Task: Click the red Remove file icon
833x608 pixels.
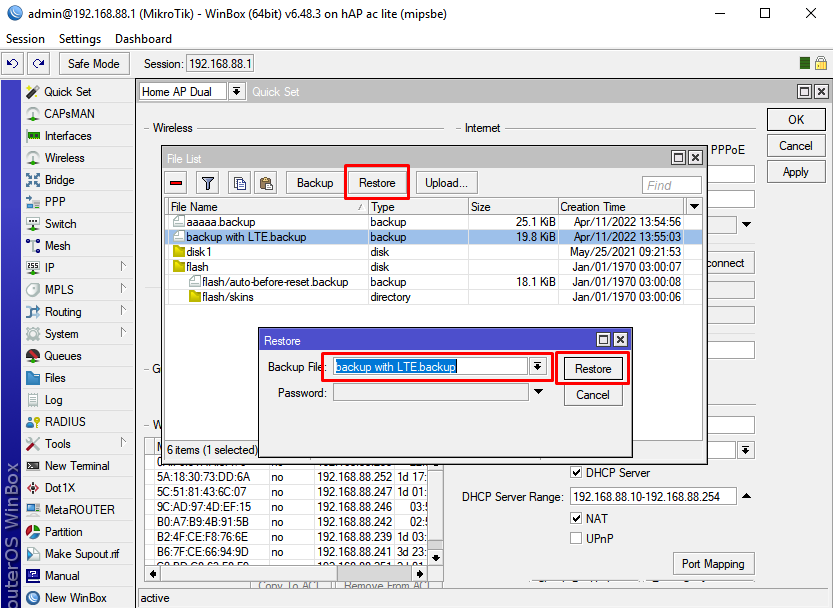Action: [177, 183]
